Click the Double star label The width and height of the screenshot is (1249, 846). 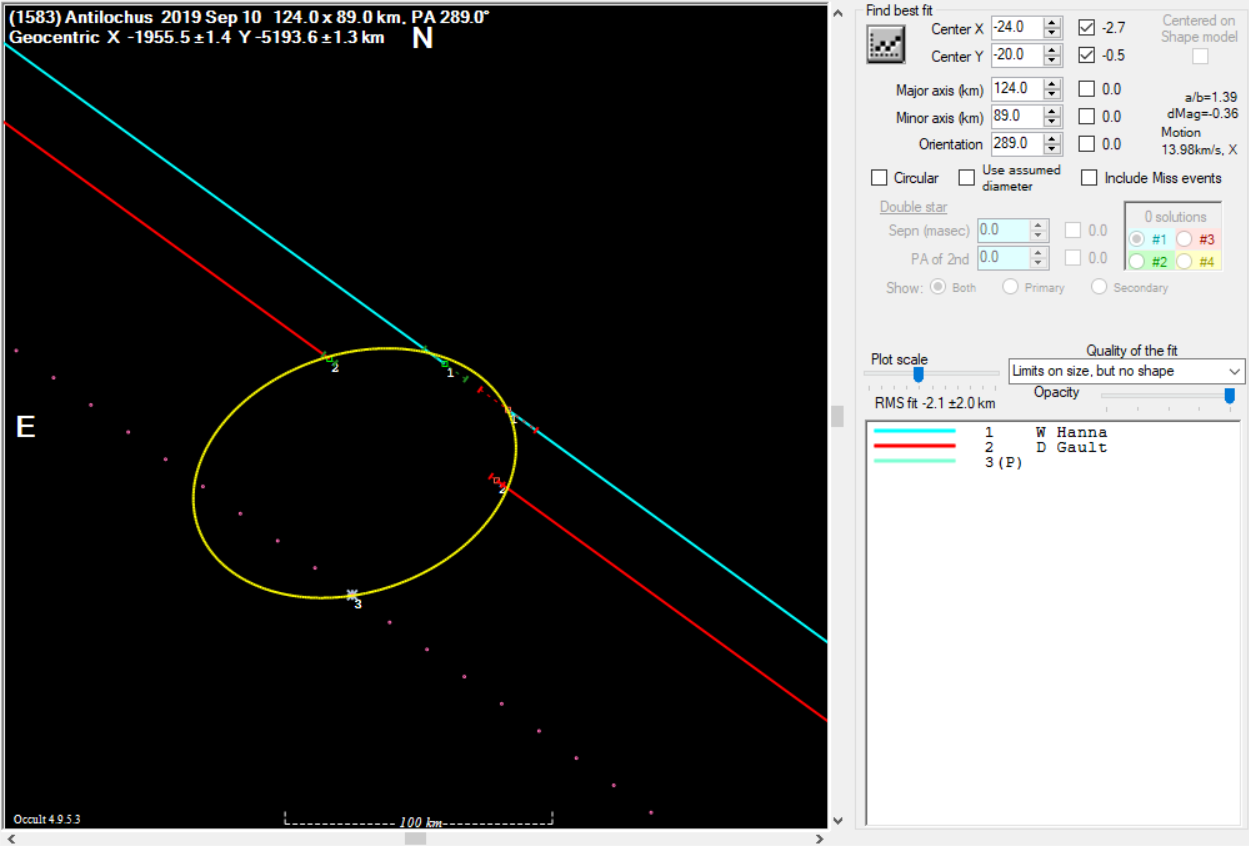(913, 207)
